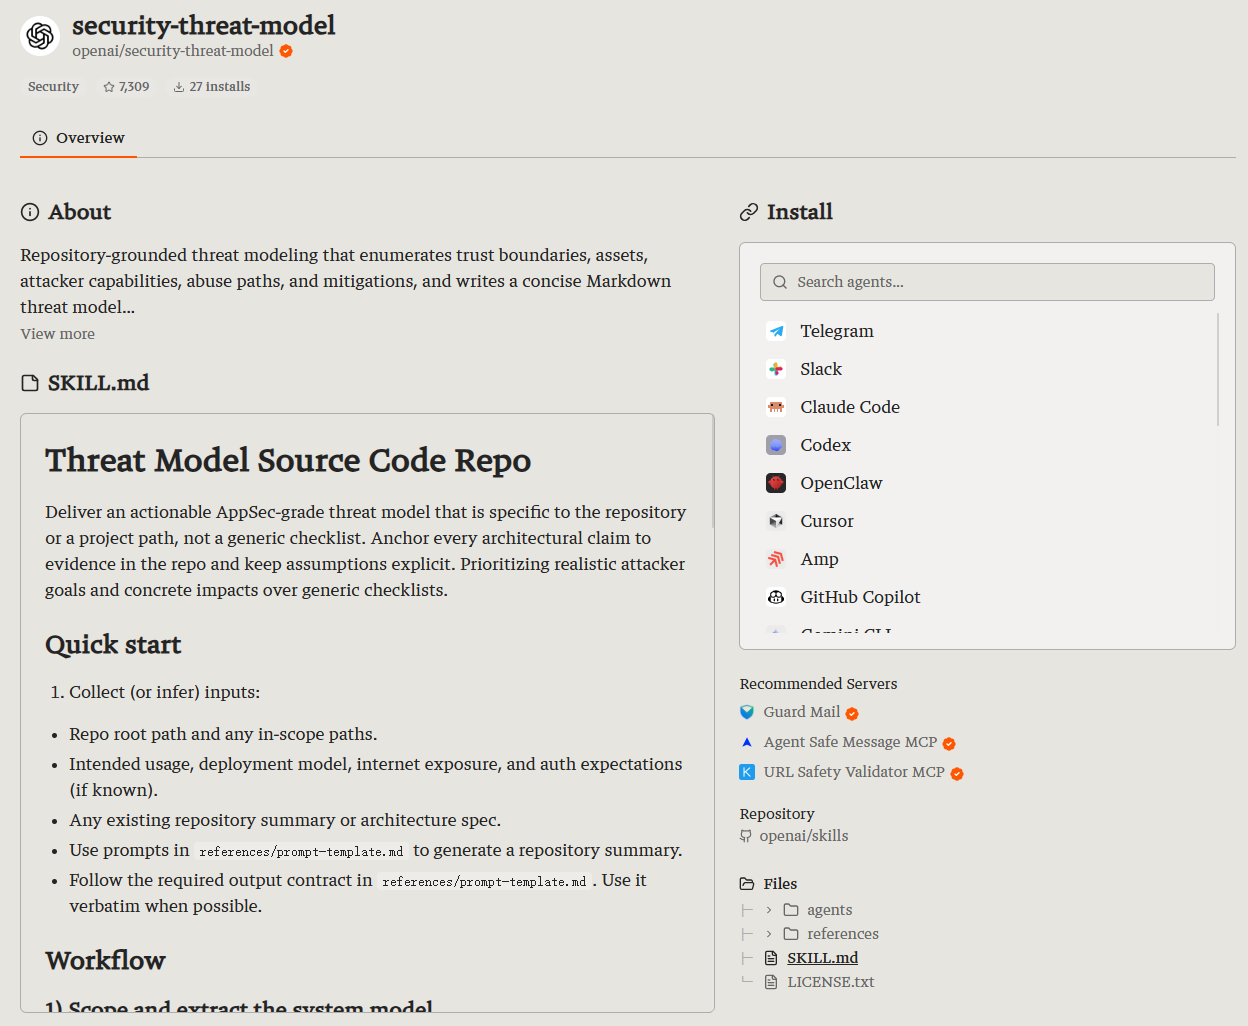1248x1026 pixels.
Task: Click the info icon in the Overview tab
Action: (x=40, y=138)
